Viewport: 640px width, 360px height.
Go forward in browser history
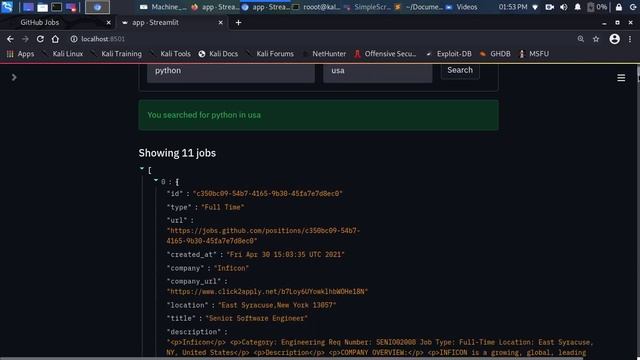pos(25,39)
